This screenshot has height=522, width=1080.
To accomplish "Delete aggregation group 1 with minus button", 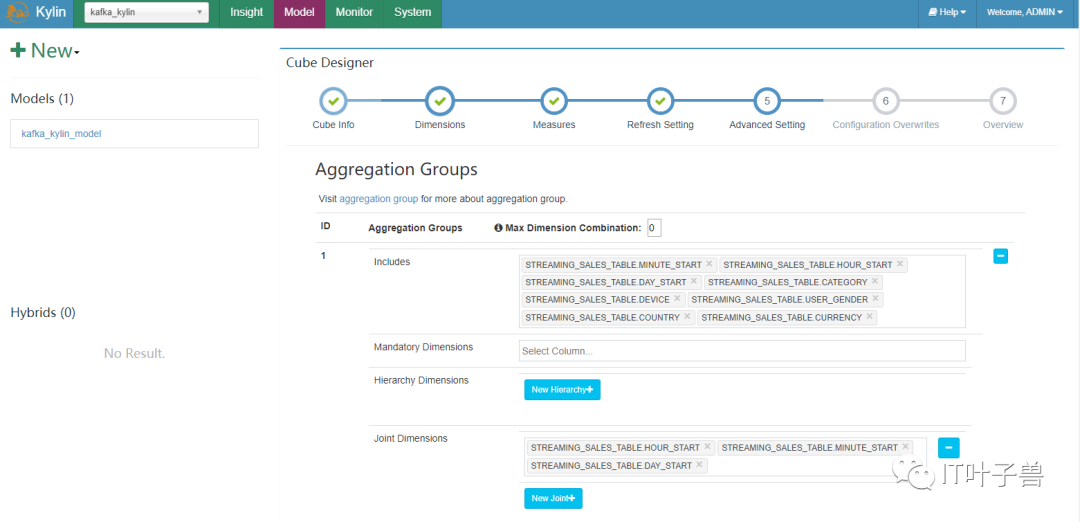I will 1001,256.
